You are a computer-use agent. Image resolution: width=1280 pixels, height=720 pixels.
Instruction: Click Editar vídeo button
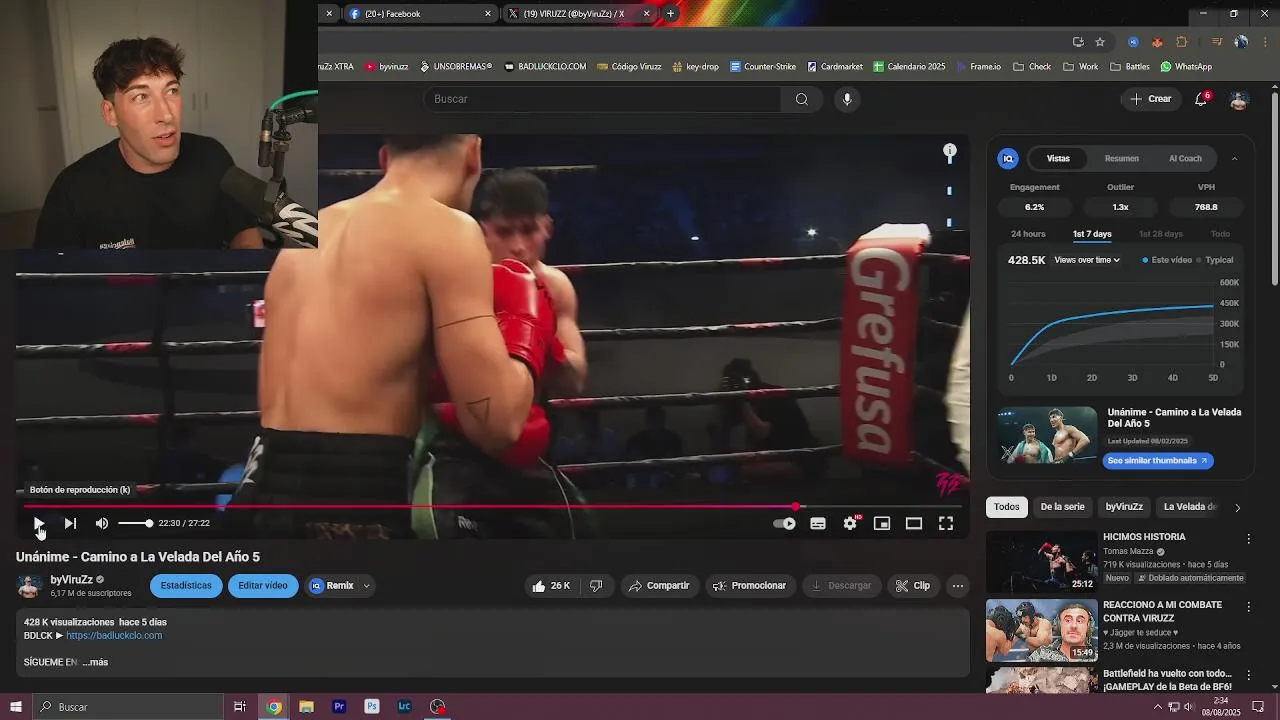point(263,586)
